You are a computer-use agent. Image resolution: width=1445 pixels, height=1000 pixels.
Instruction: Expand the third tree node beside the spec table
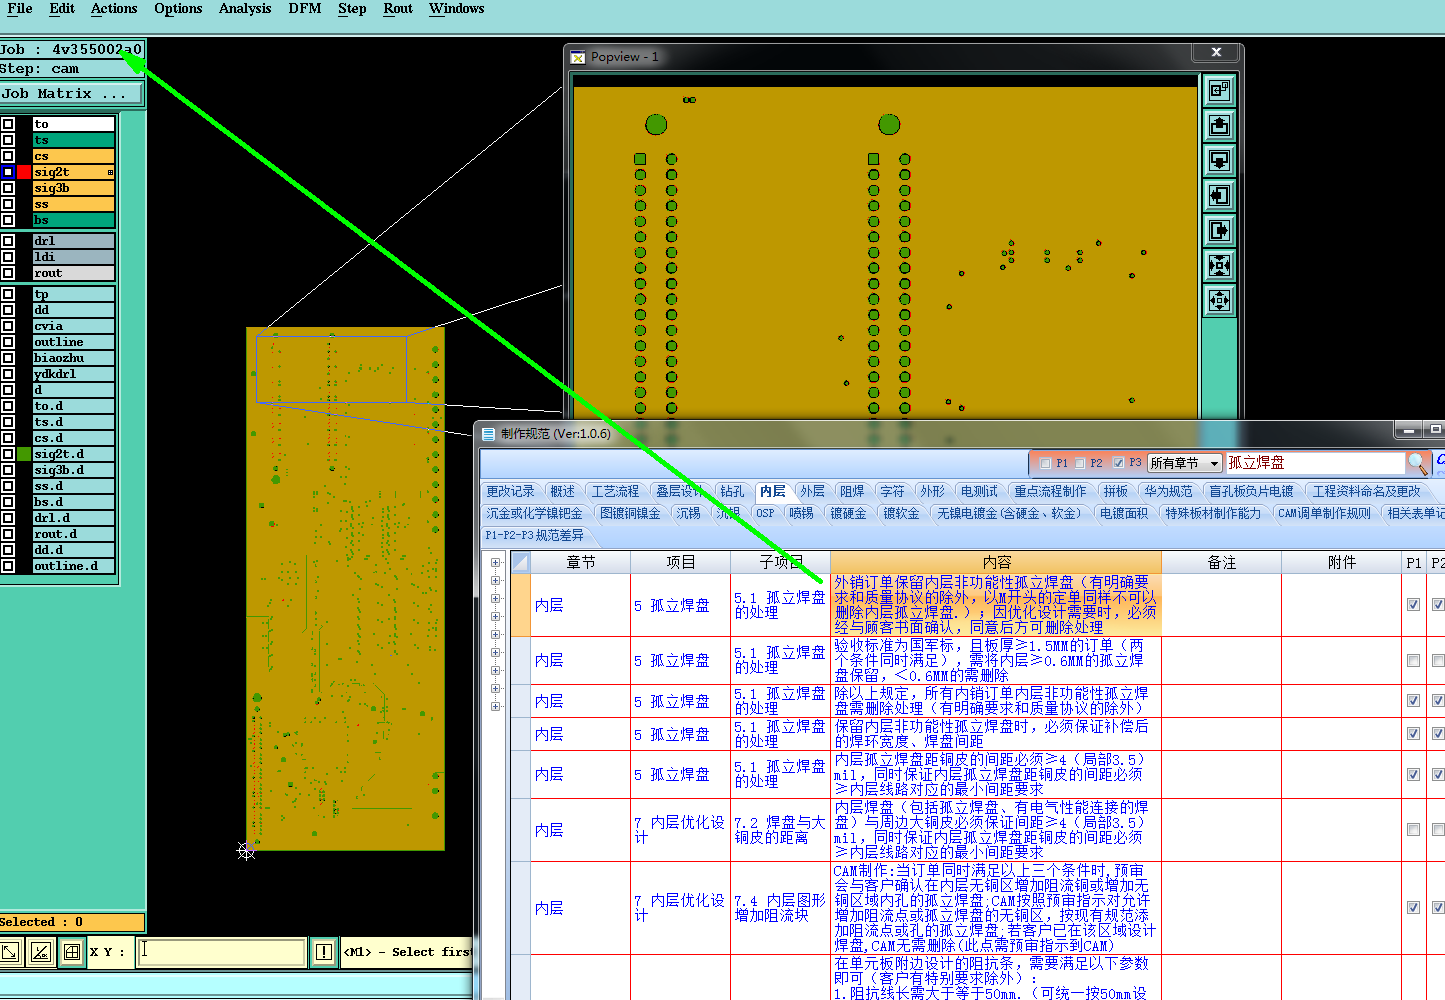(x=495, y=599)
